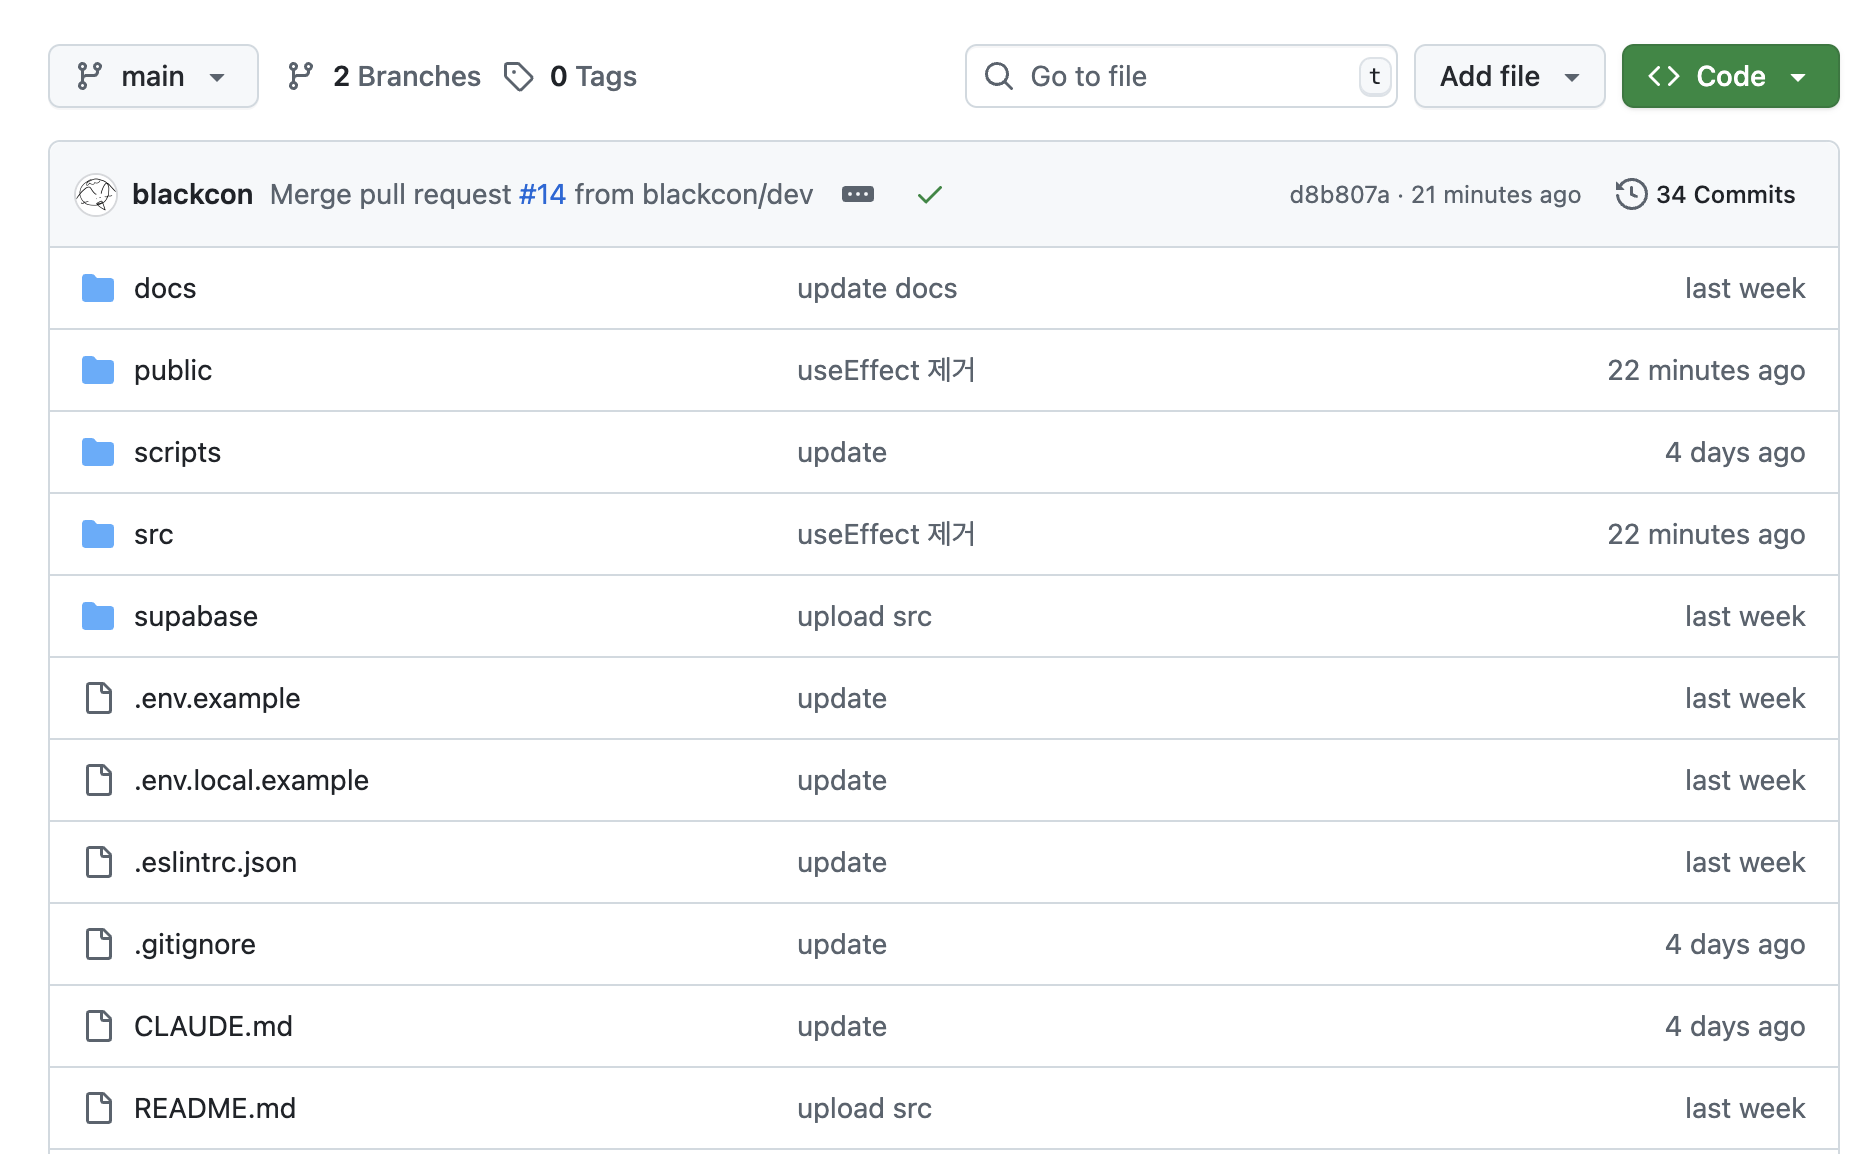Open the src folder
This screenshot has width=1866, height=1154.
pyautogui.click(x=153, y=534)
